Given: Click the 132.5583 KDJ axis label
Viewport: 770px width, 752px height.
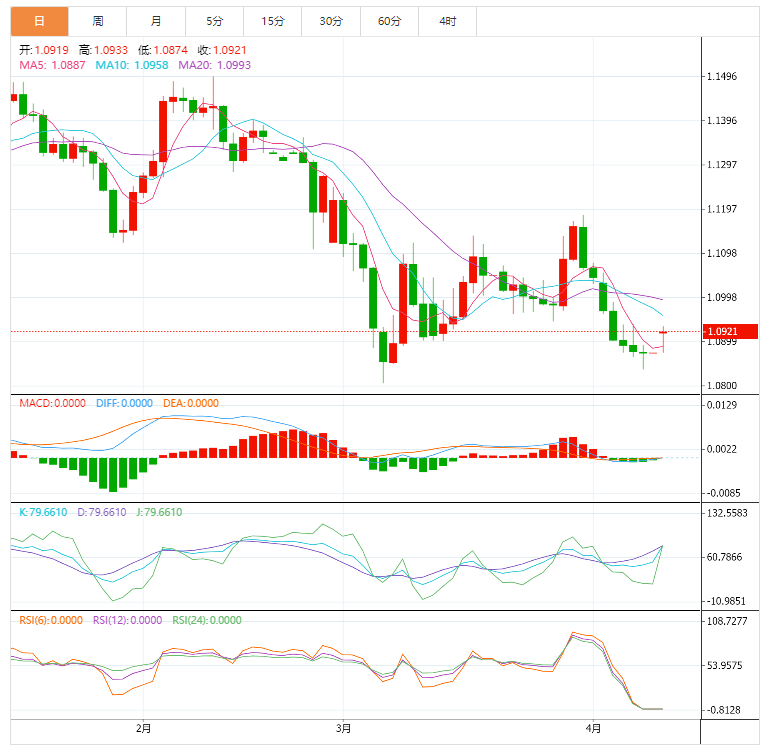Looking at the screenshot, I should 727,513.
